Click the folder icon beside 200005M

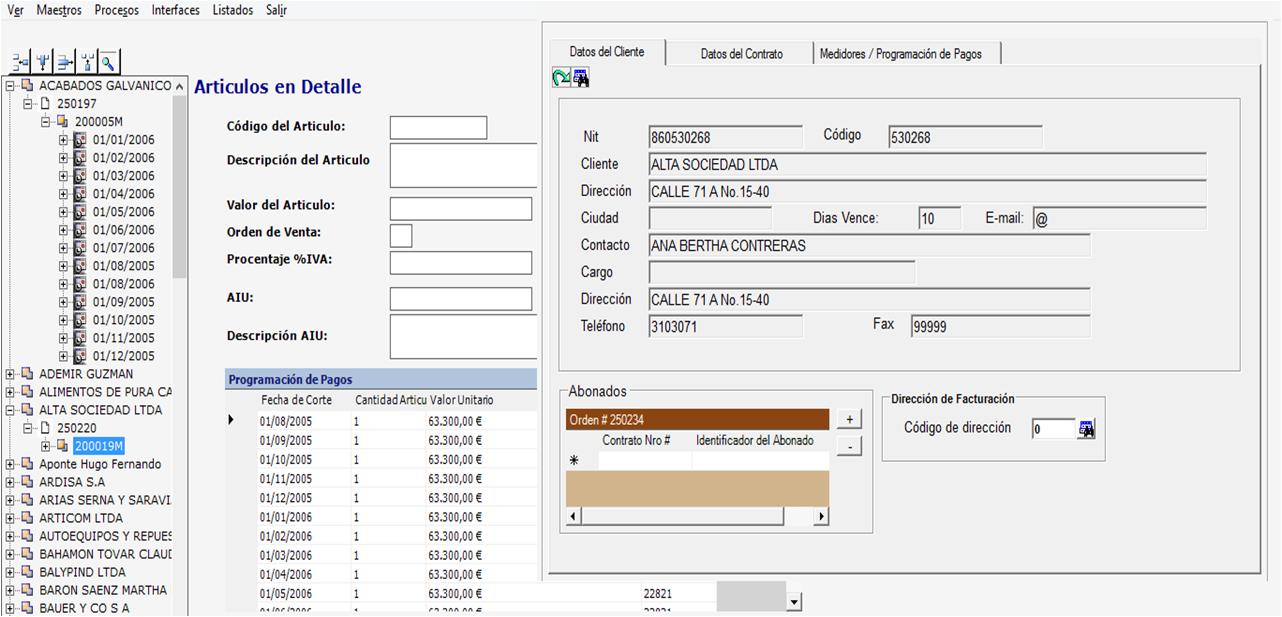point(63,122)
